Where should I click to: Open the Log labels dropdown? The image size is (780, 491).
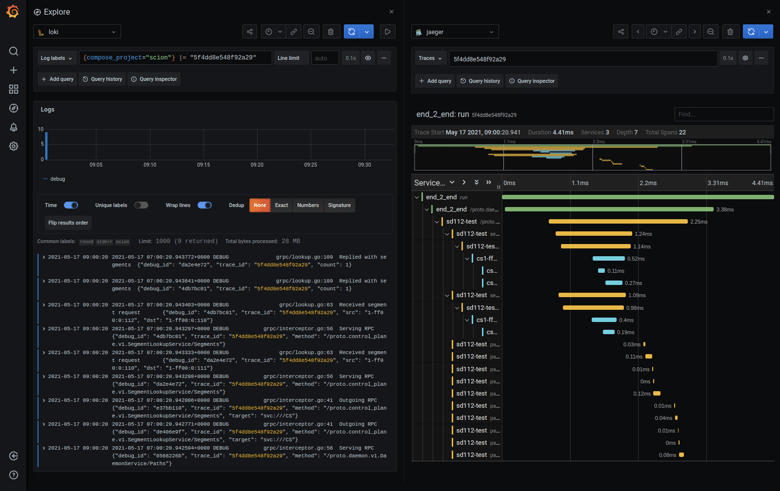(x=57, y=58)
